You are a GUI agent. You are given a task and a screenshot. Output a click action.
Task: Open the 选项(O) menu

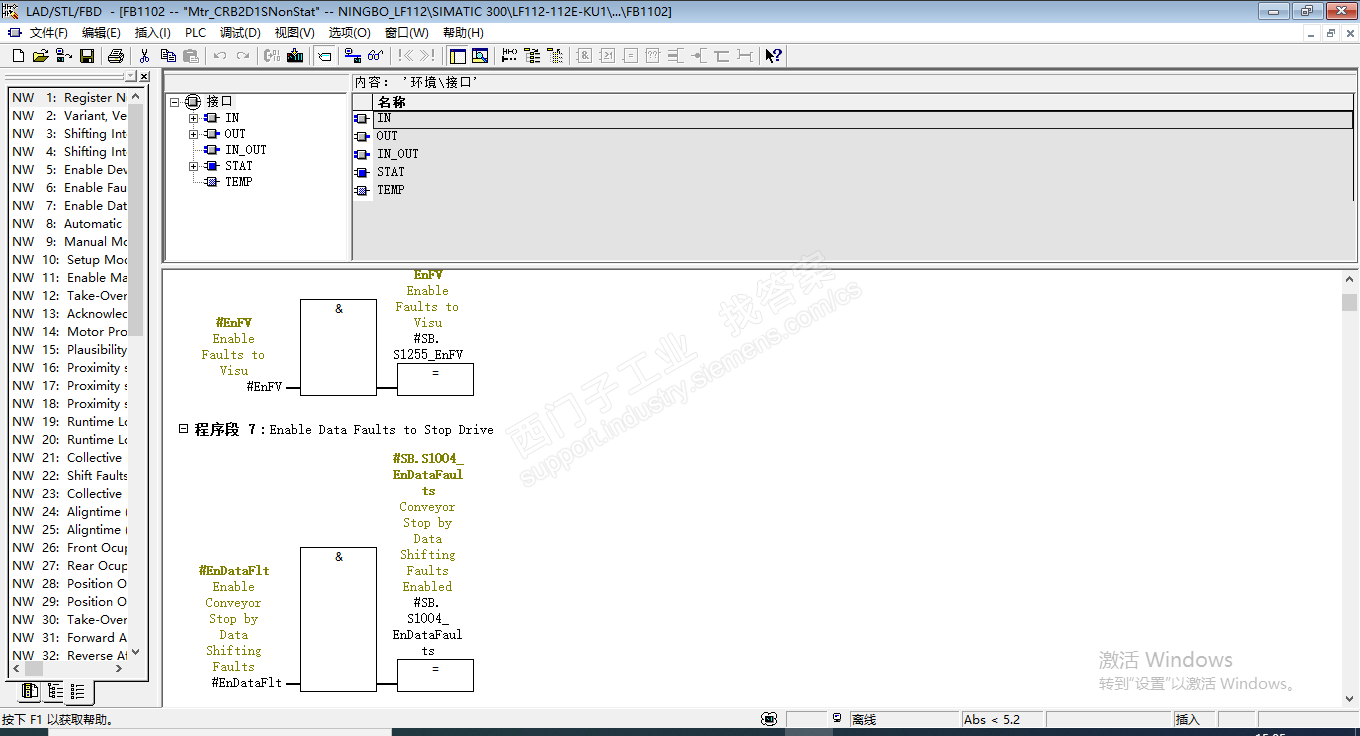[x=349, y=33]
